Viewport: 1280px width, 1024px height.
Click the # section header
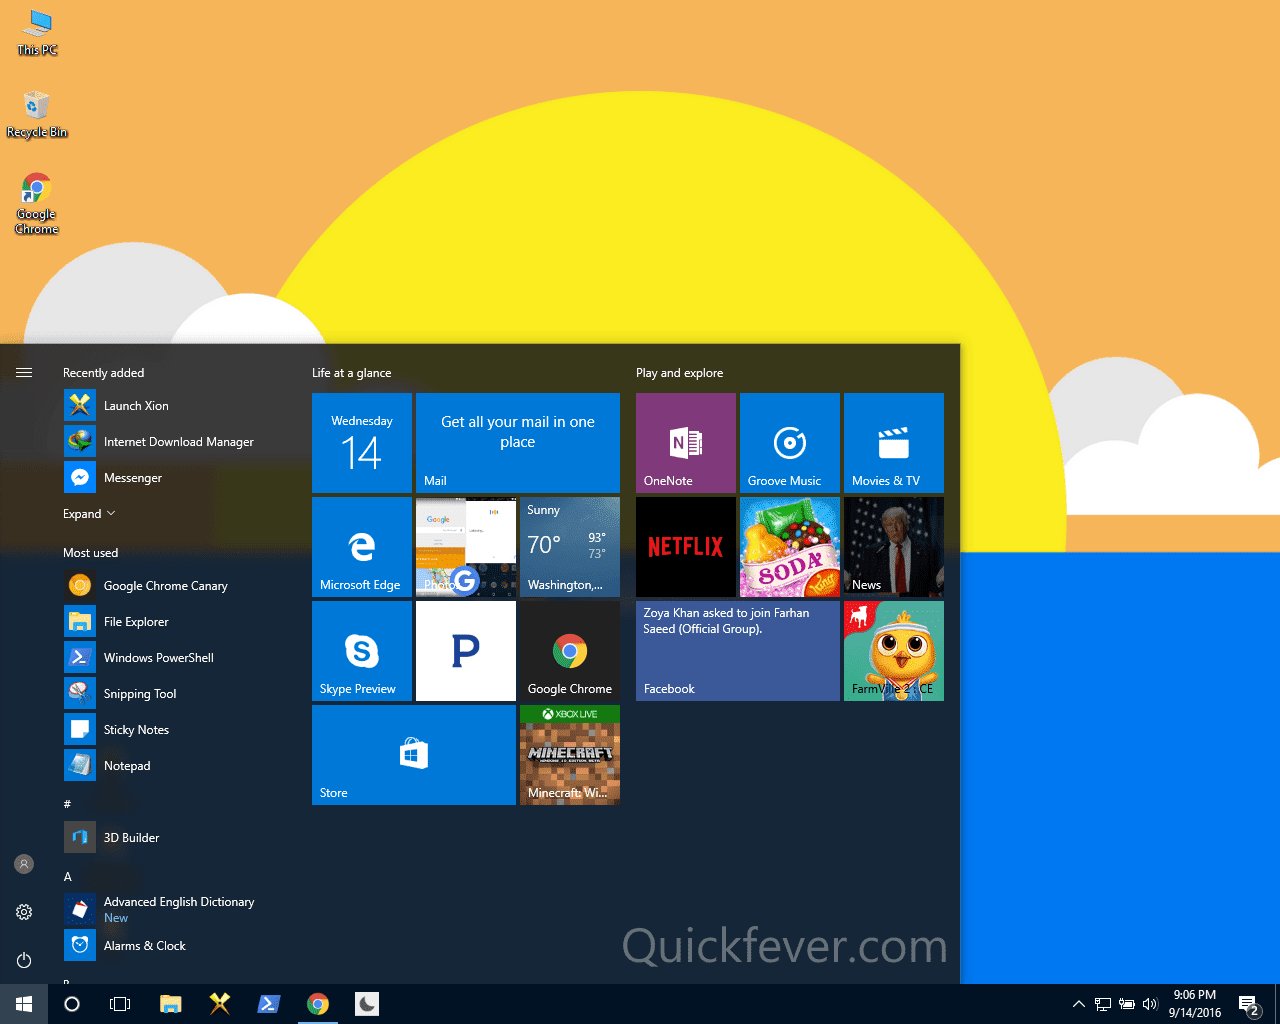tap(67, 804)
